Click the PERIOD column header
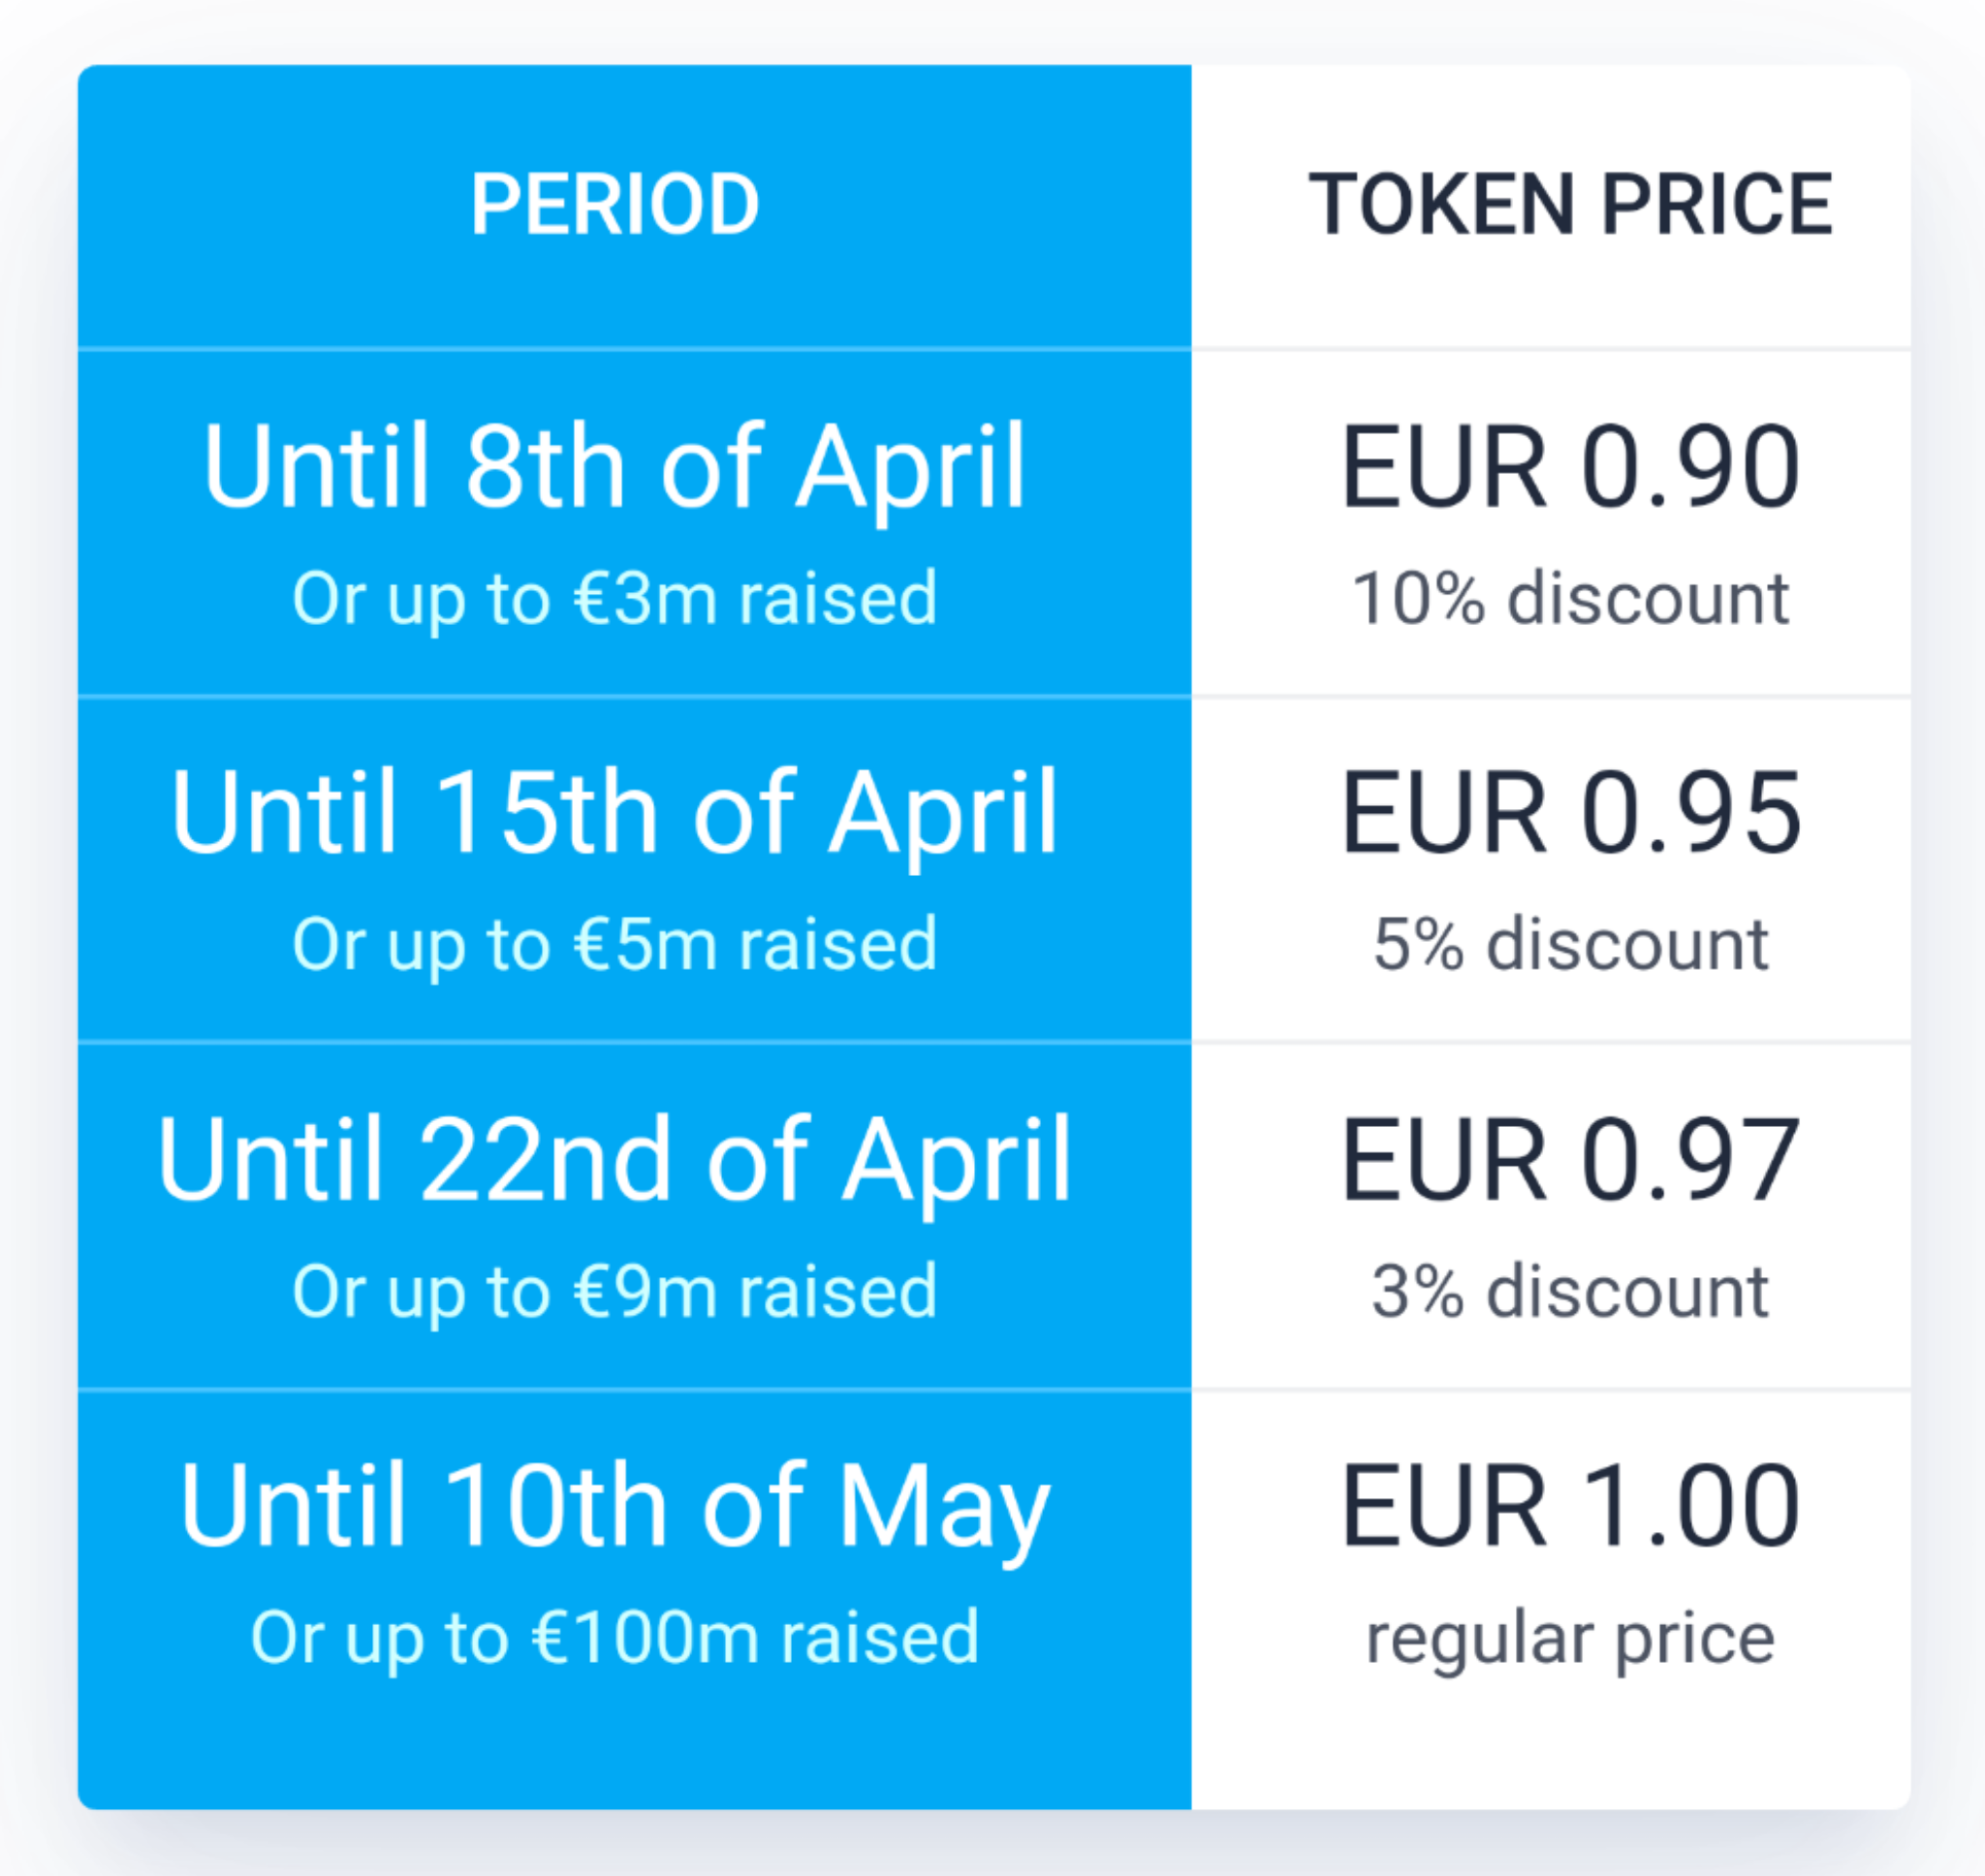The image size is (1985, 1876). pyautogui.click(x=615, y=205)
